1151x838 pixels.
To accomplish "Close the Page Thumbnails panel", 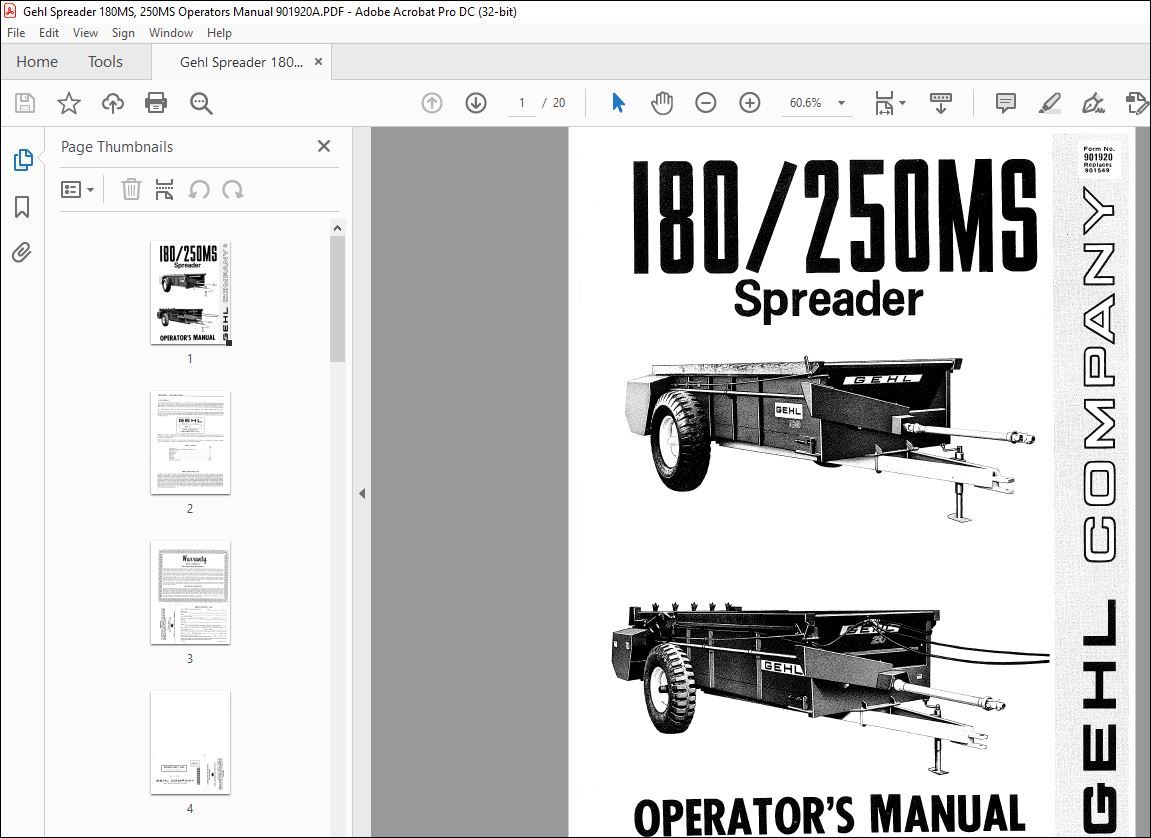I will point(324,146).
